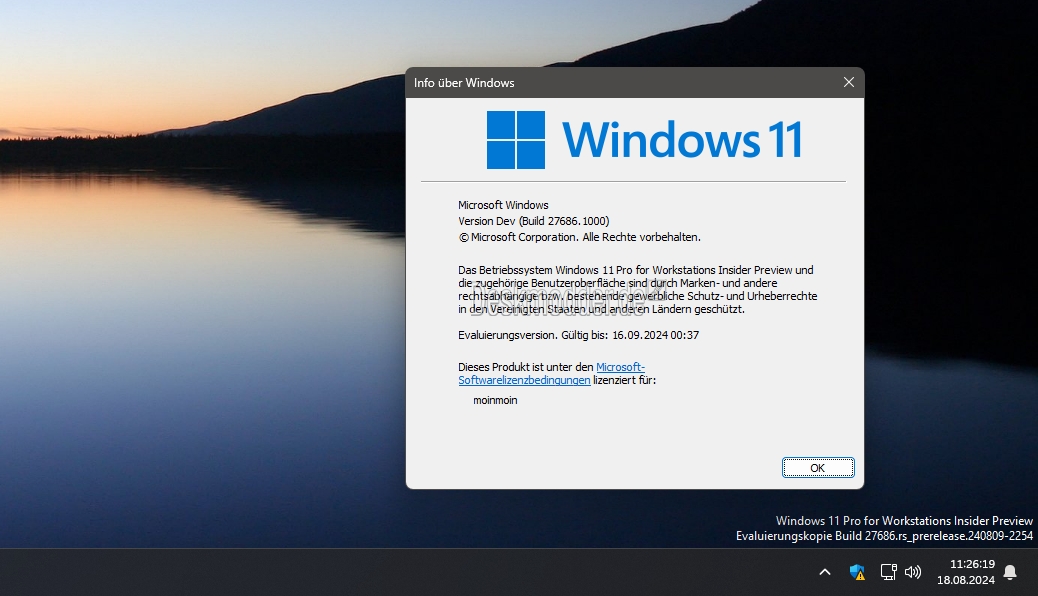1038x596 pixels.
Task: Open the network status tray icon
Action: tap(888, 571)
